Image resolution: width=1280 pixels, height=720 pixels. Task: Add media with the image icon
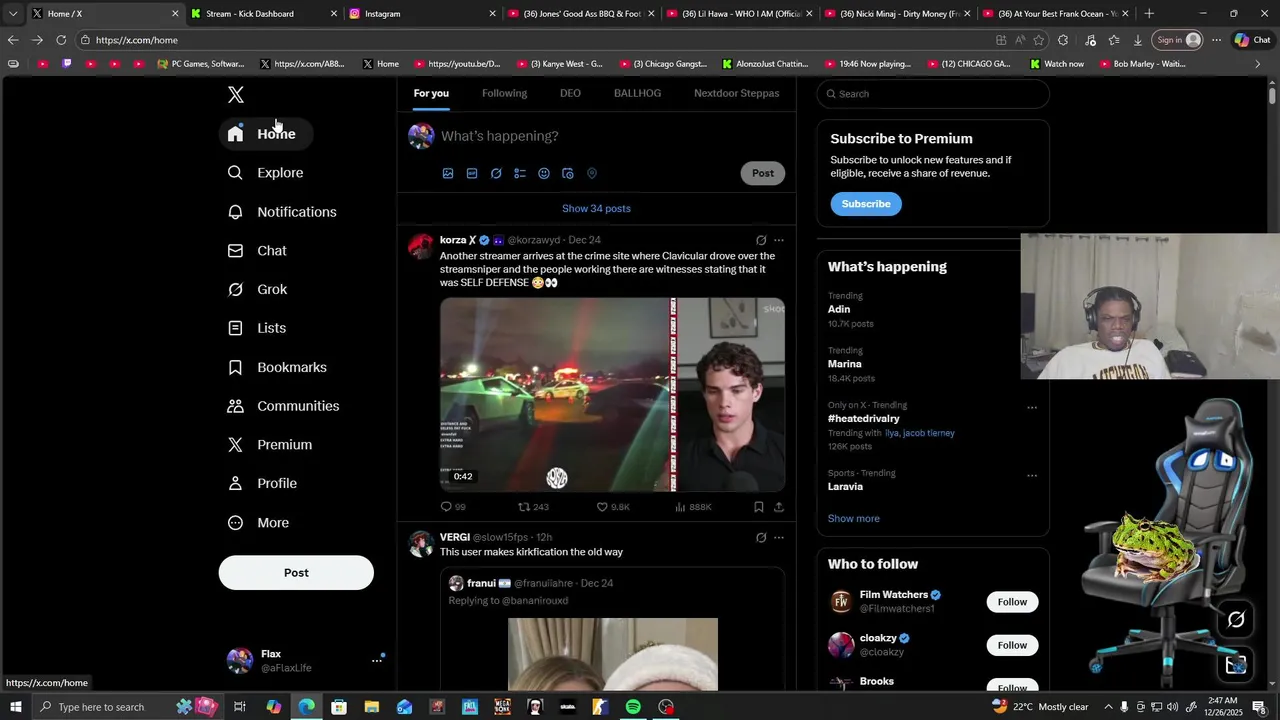click(448, 173)
